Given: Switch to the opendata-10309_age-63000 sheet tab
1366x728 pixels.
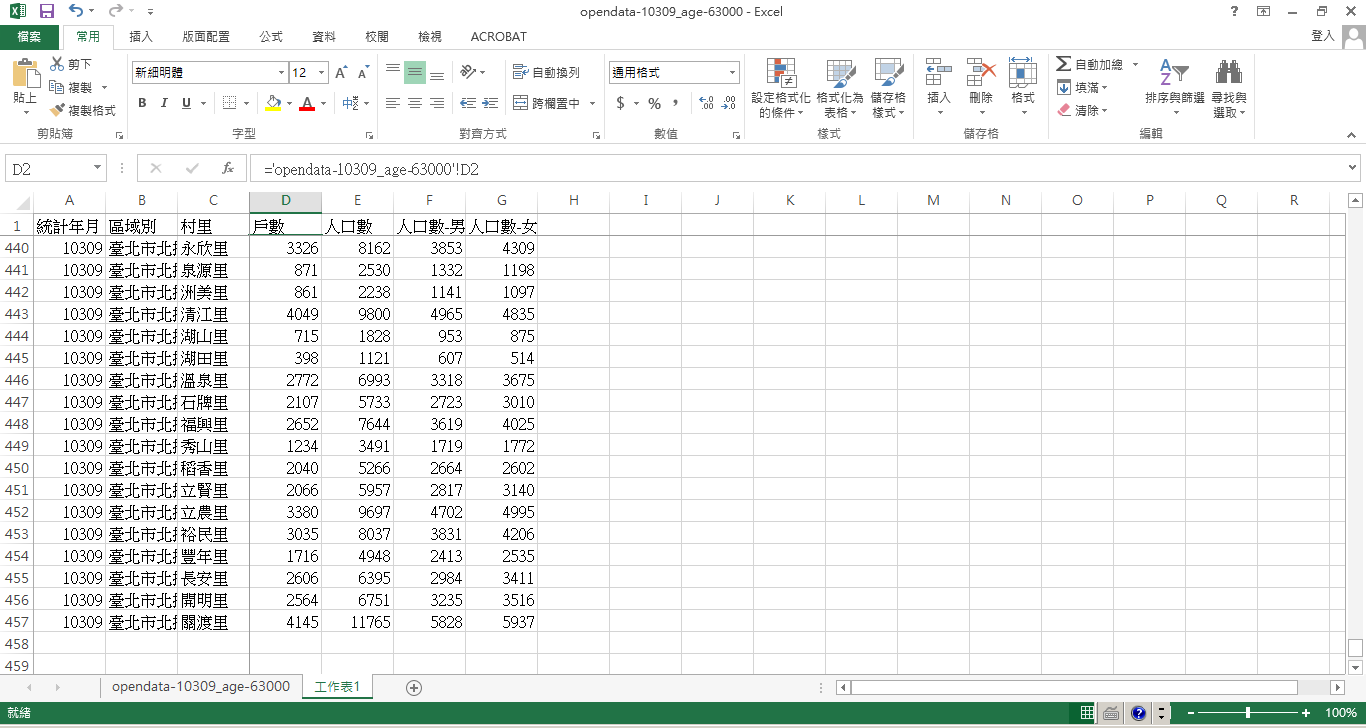Looking at the screenshot, I should 200,687.
